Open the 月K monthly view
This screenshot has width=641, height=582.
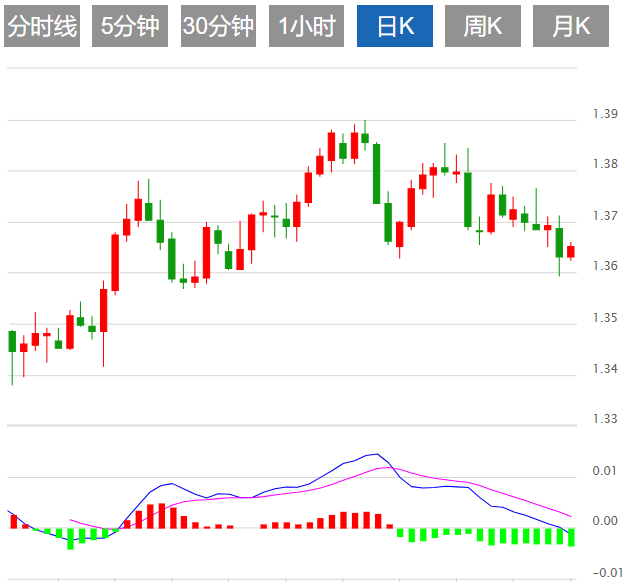571,27
